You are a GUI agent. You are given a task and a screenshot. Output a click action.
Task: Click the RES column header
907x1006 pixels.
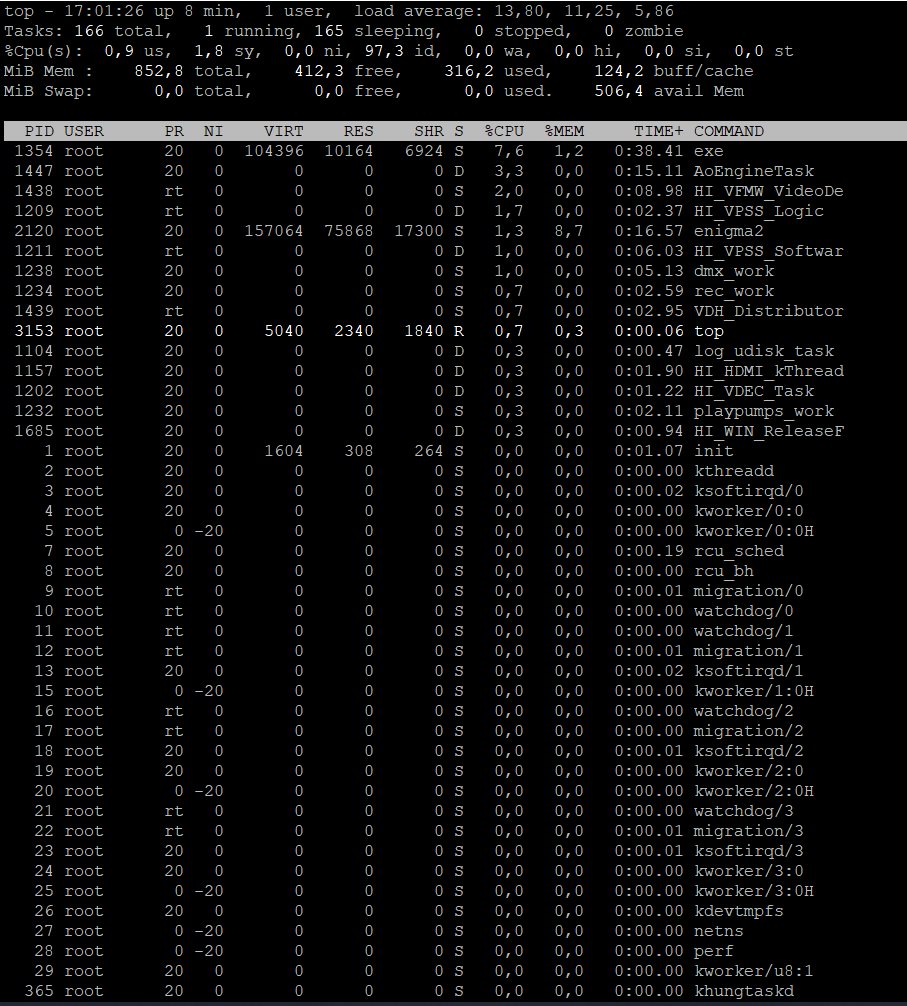358,131
